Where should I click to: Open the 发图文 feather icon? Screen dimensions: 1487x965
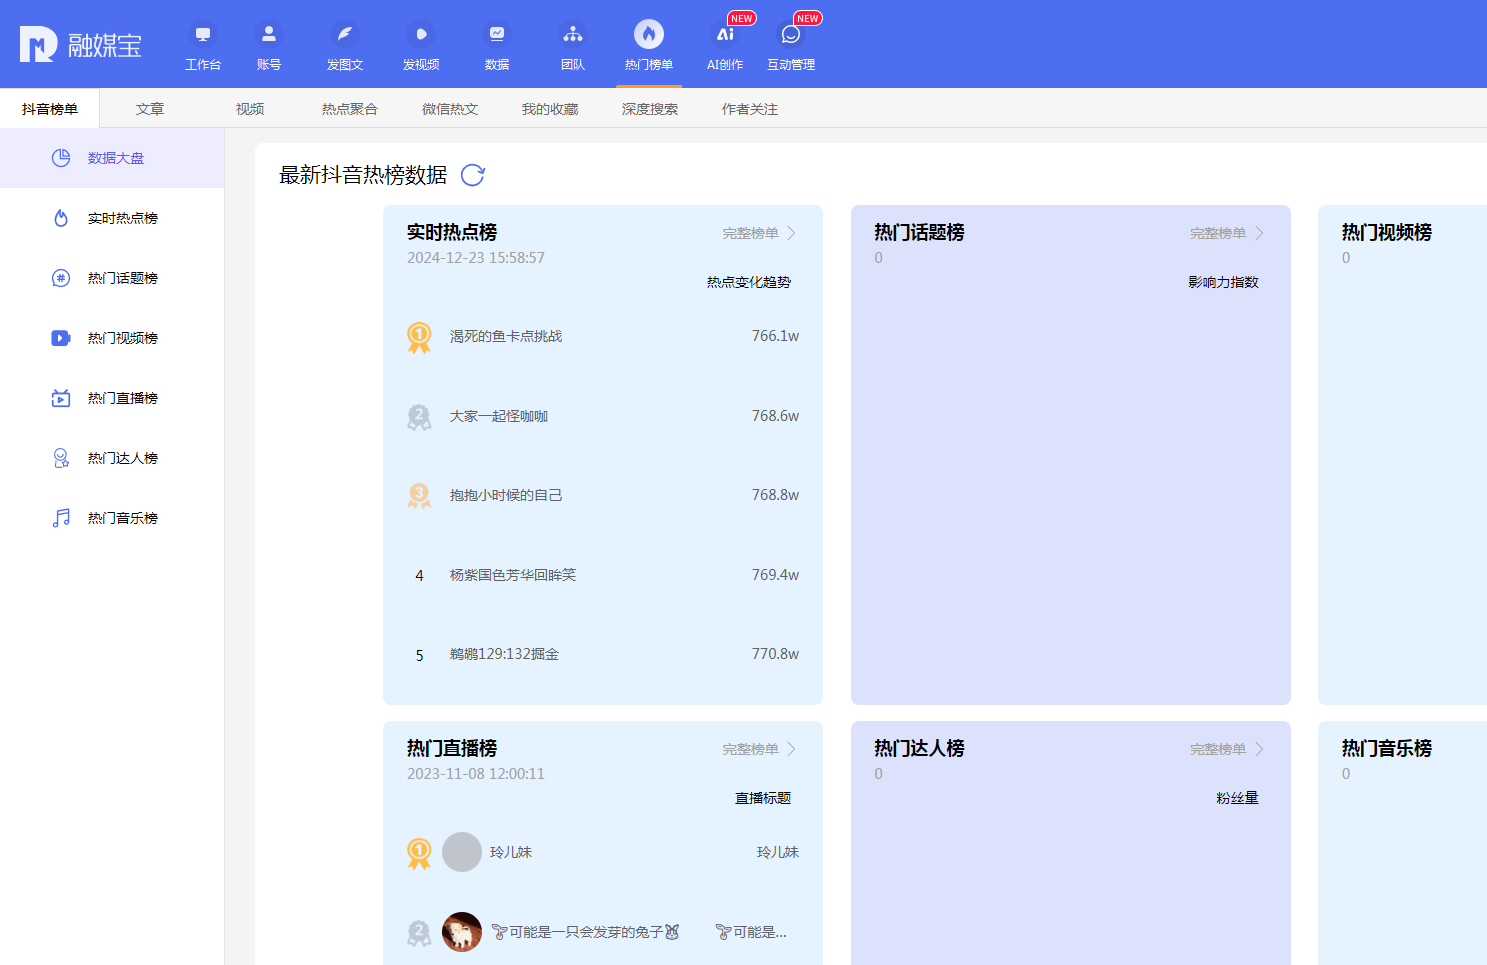[345, 34]
